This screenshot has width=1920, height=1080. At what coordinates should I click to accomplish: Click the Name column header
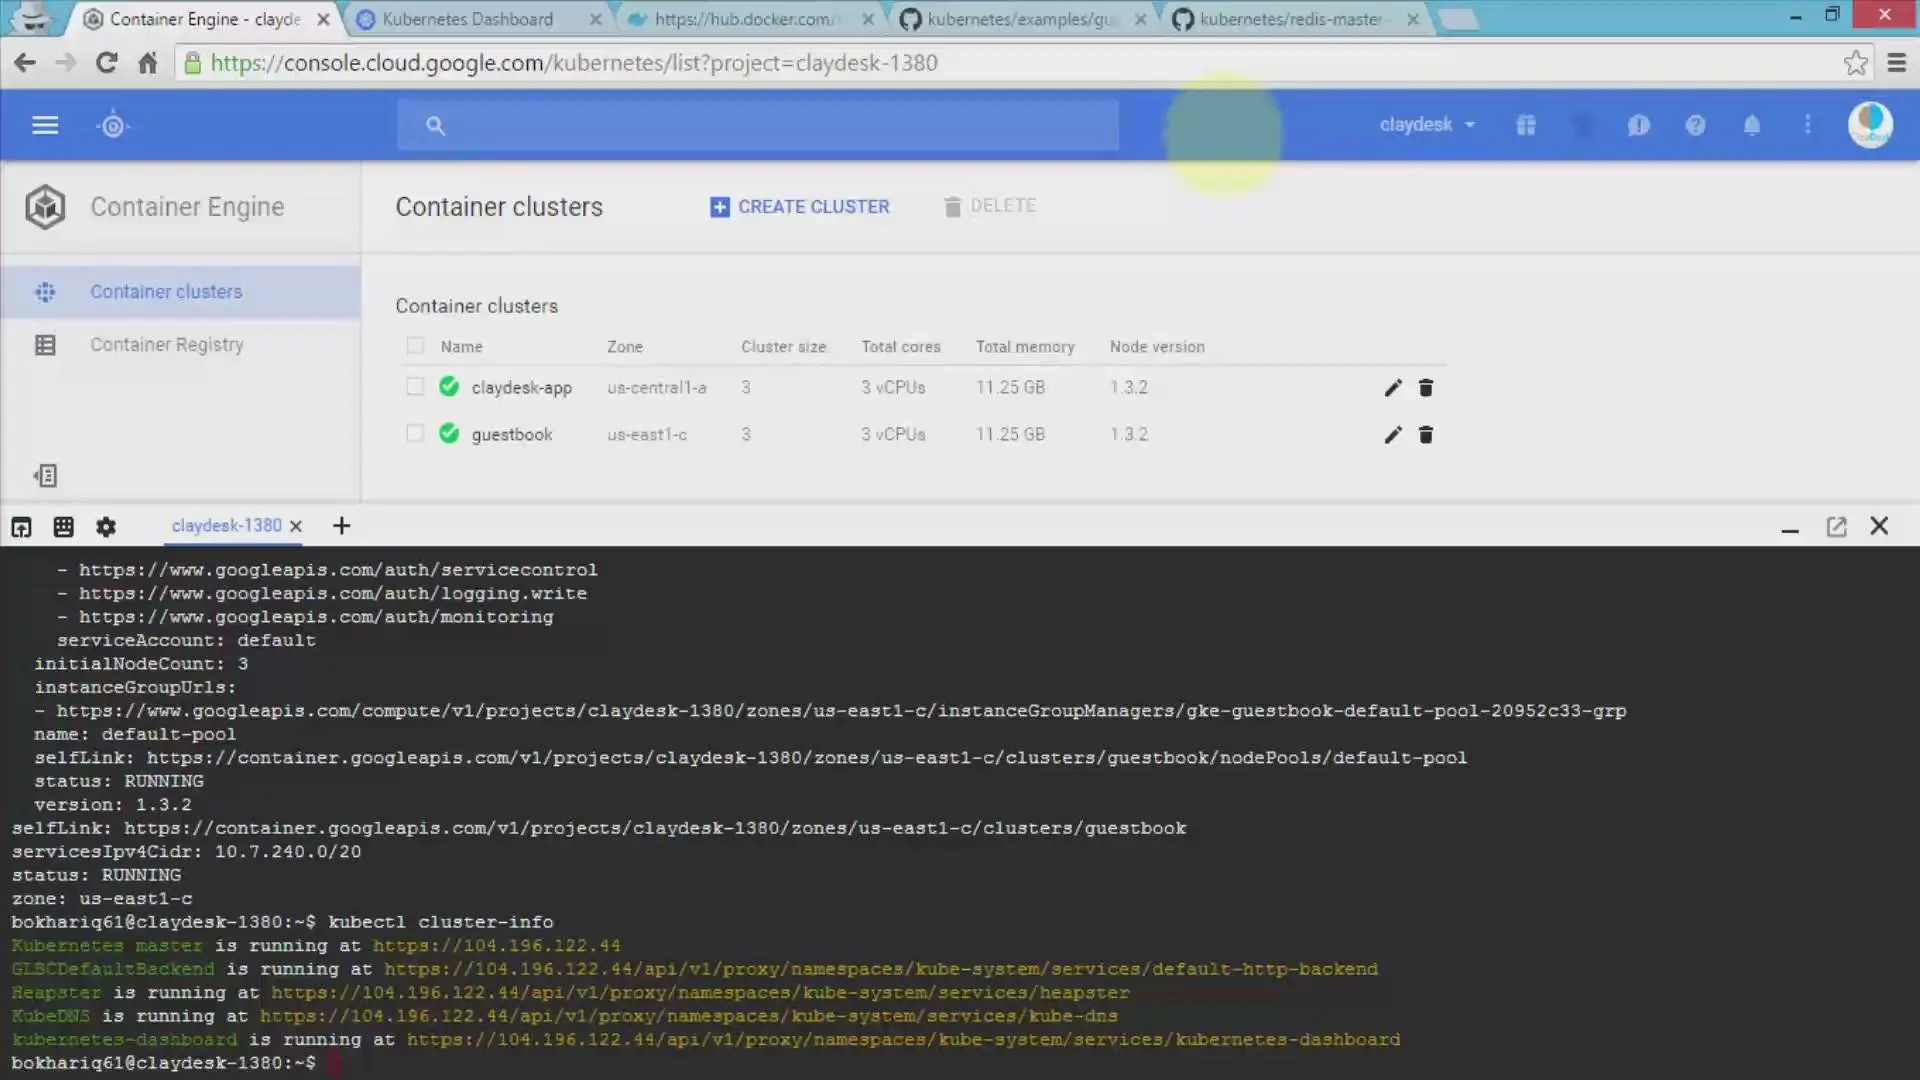coord(462,347)
